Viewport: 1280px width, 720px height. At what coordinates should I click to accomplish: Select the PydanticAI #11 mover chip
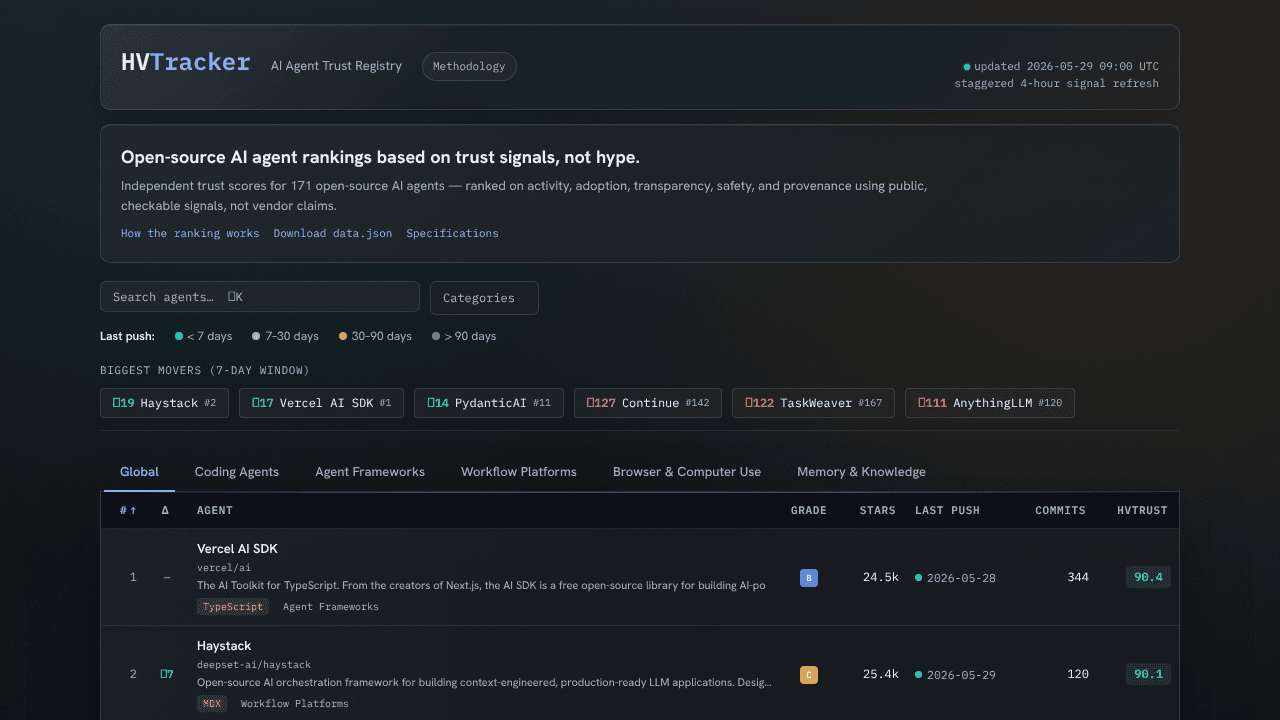489,403
